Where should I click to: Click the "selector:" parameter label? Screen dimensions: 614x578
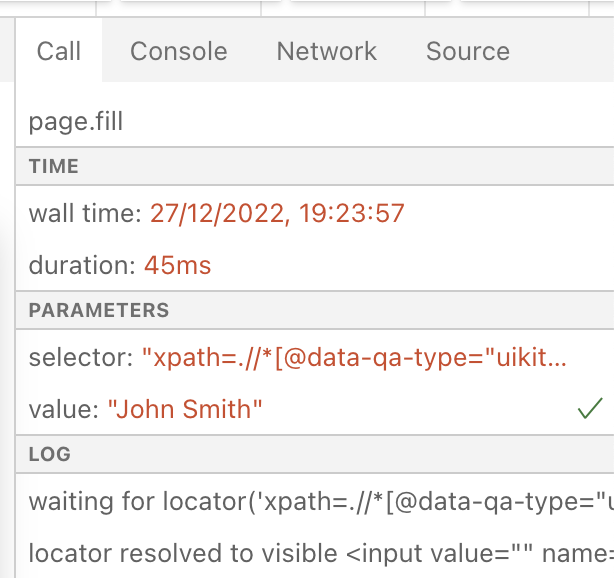click(81, 358)
